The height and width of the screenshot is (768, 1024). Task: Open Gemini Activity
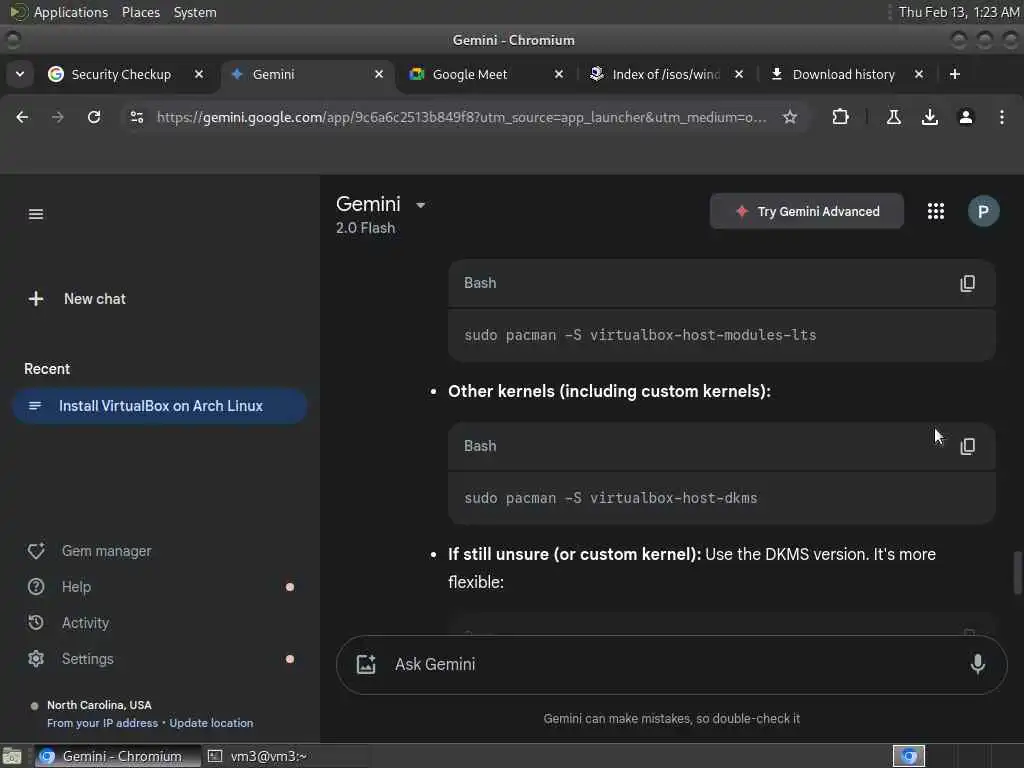69,623
